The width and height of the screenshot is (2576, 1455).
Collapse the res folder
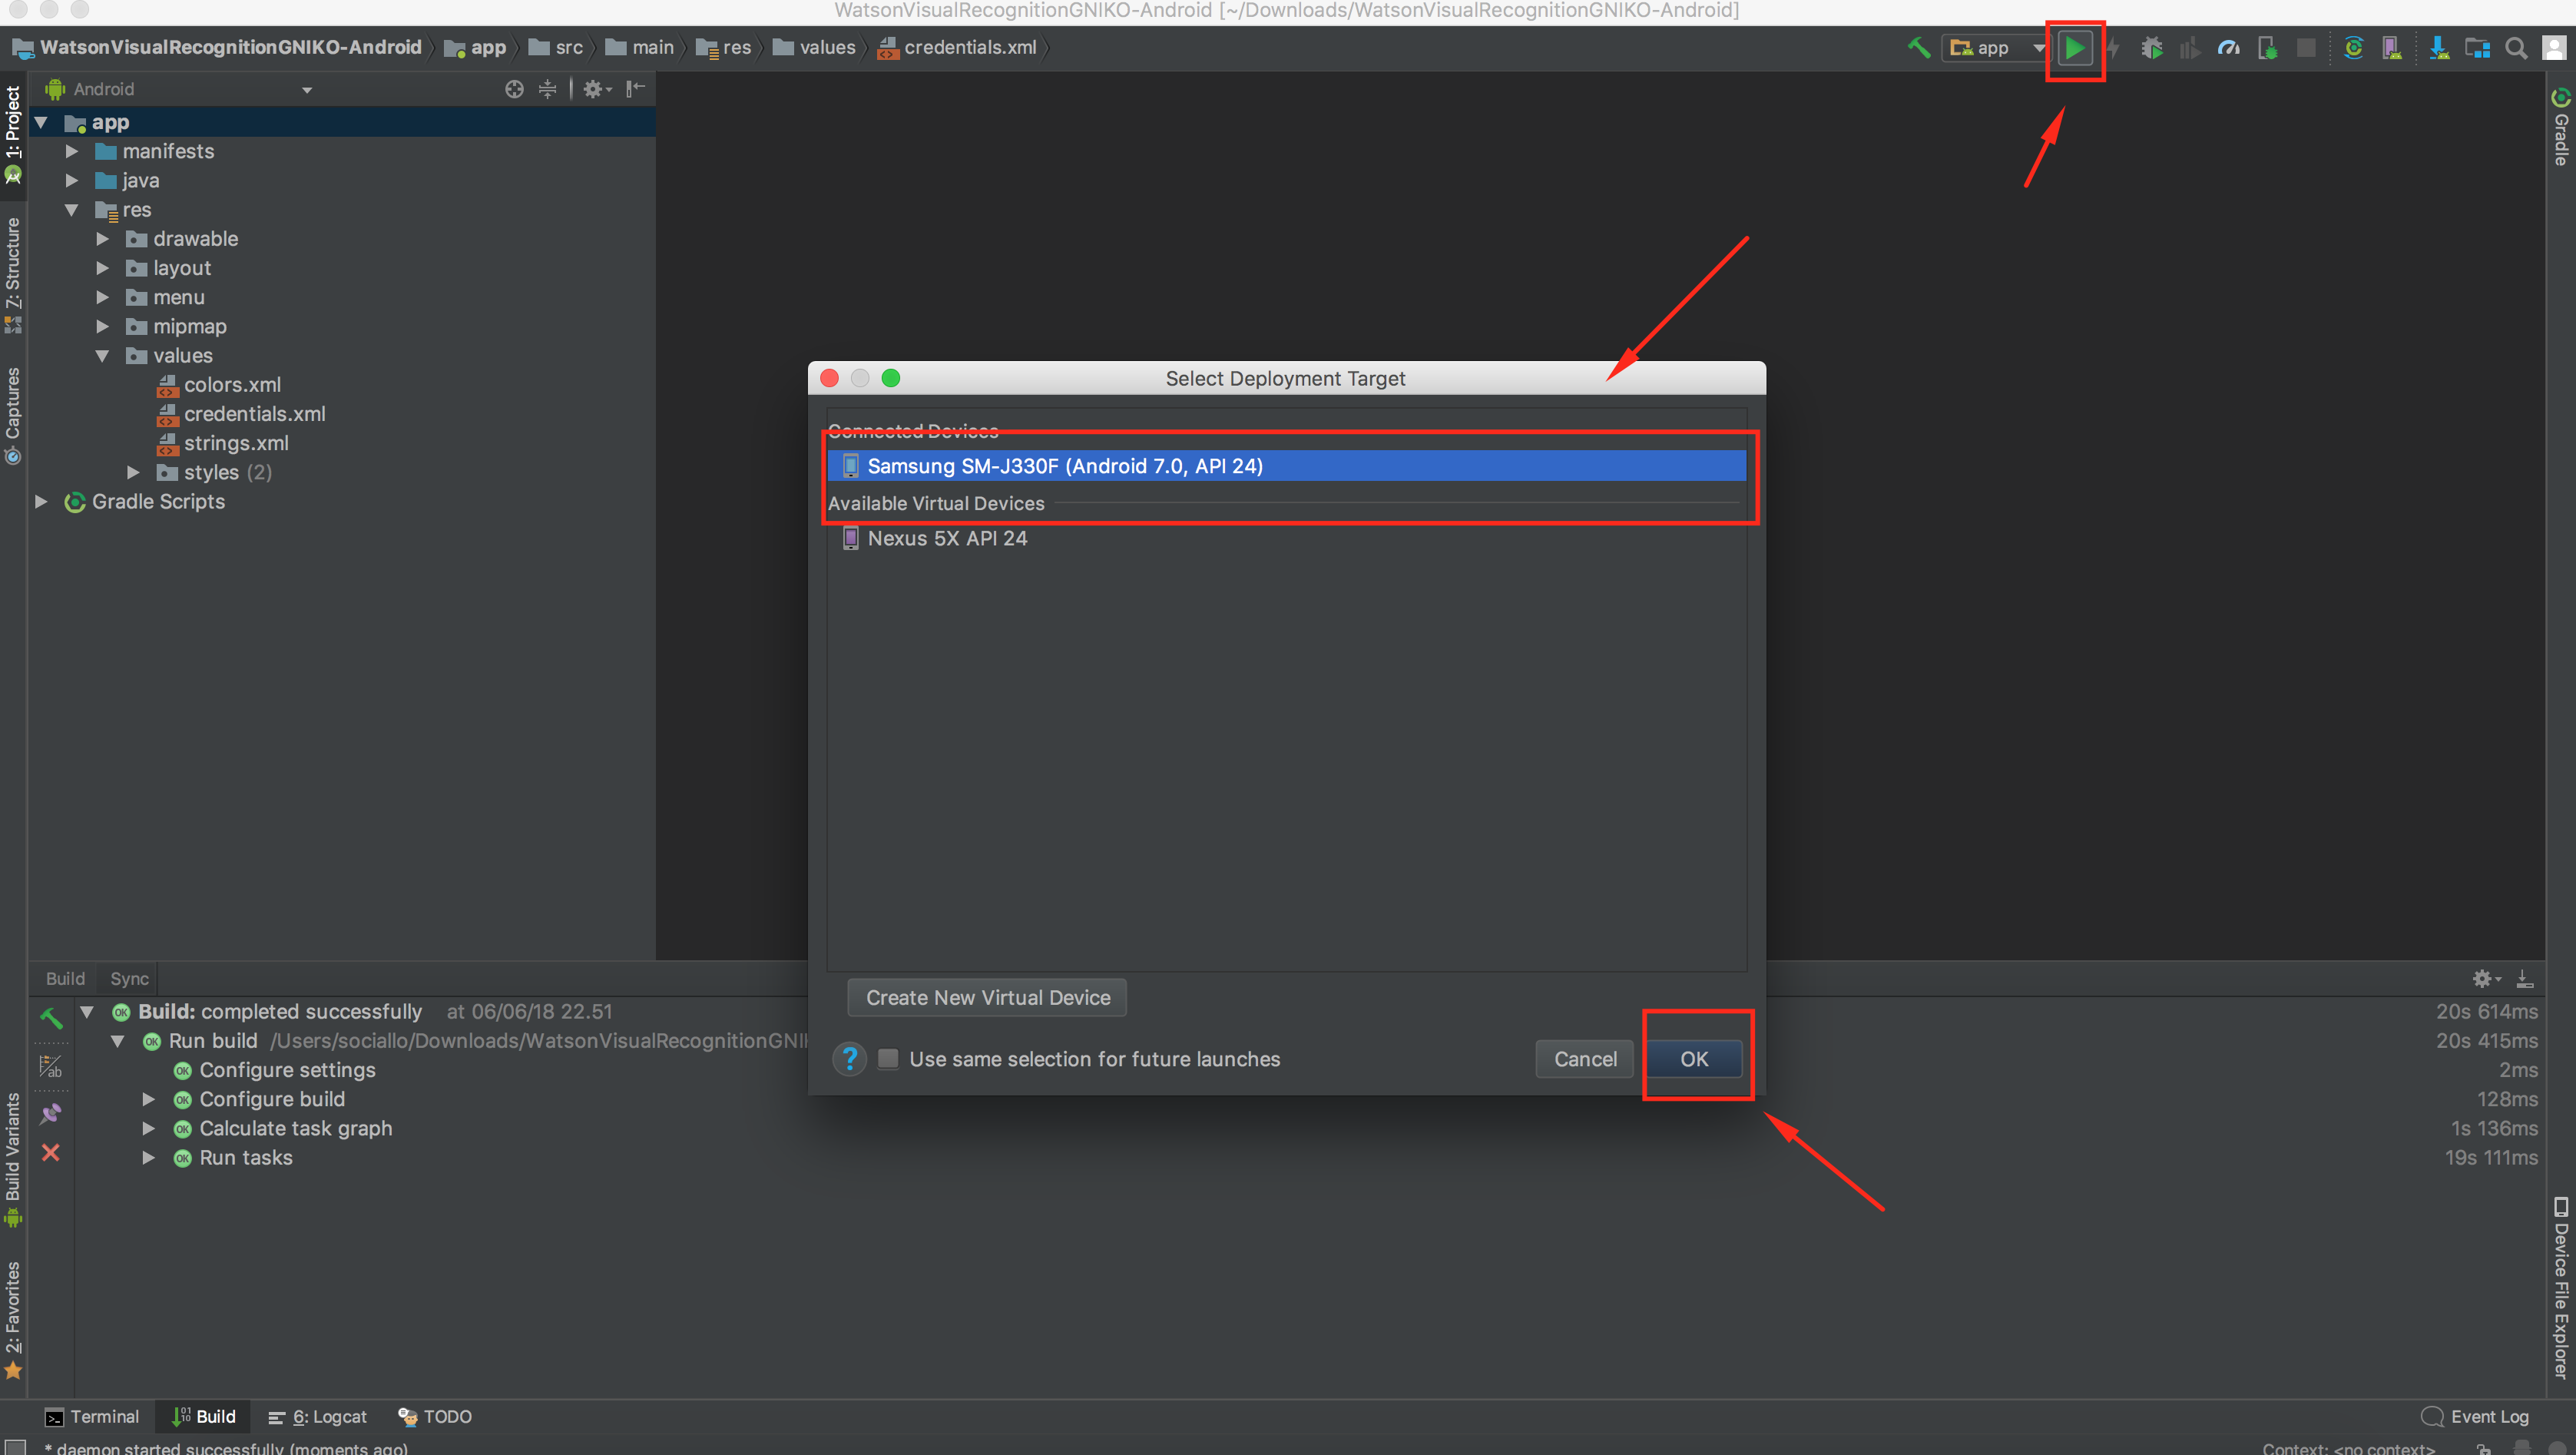(x=71, y=209)
